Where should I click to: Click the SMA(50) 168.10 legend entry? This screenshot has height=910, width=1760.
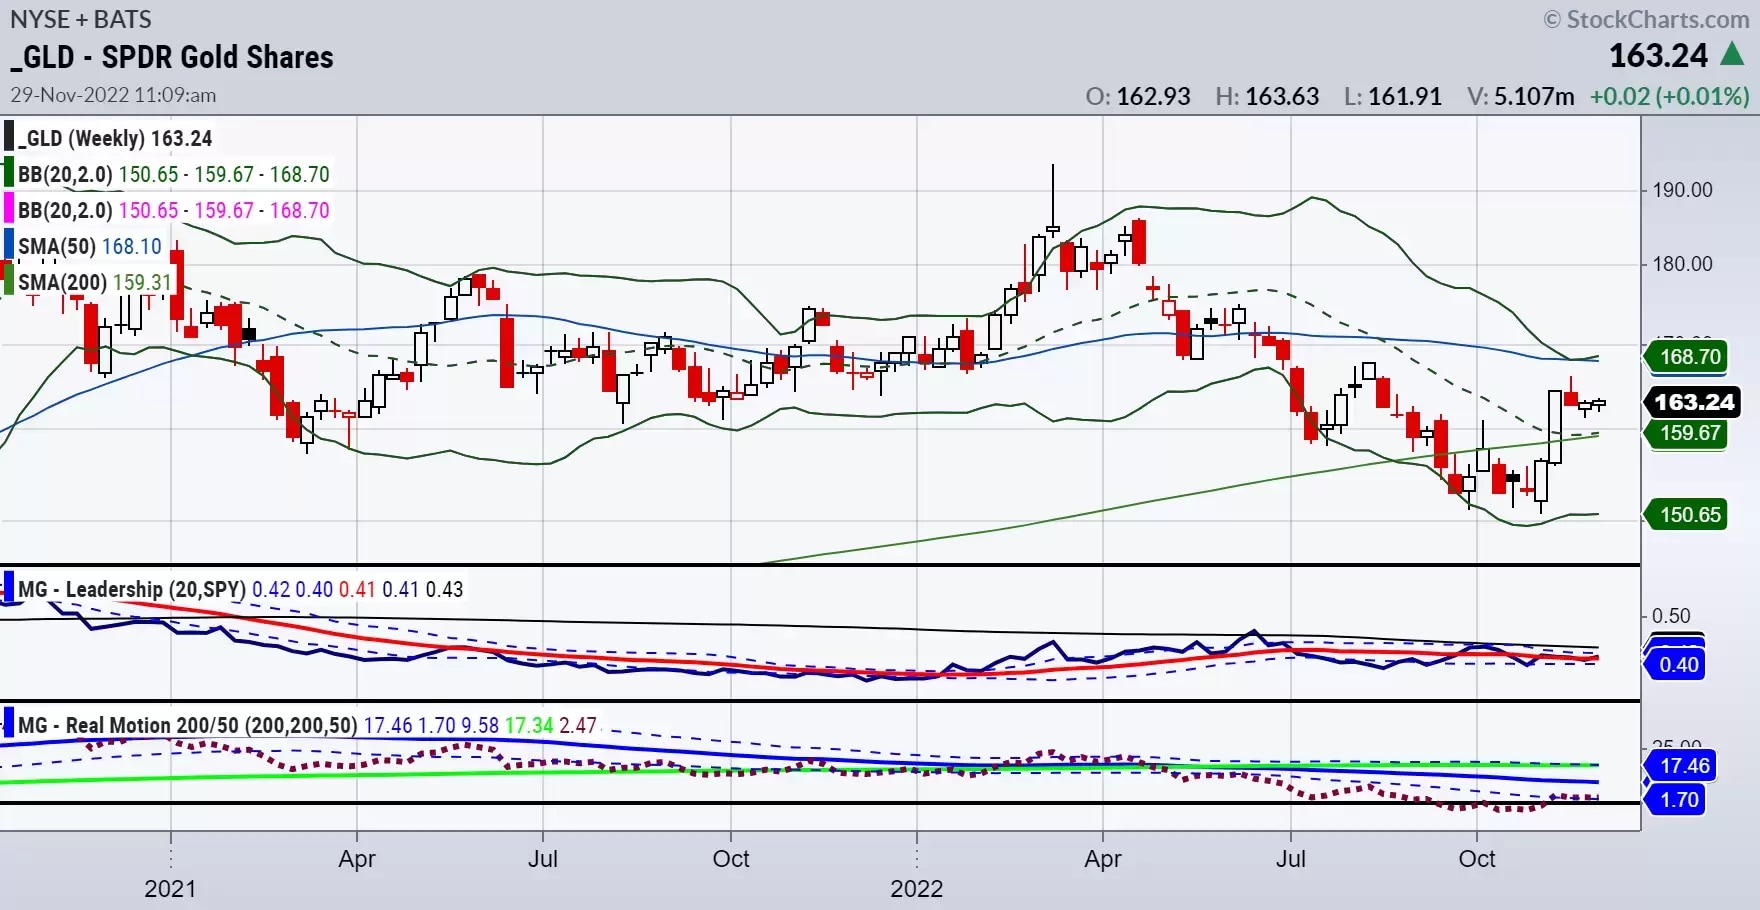(90, 246)
